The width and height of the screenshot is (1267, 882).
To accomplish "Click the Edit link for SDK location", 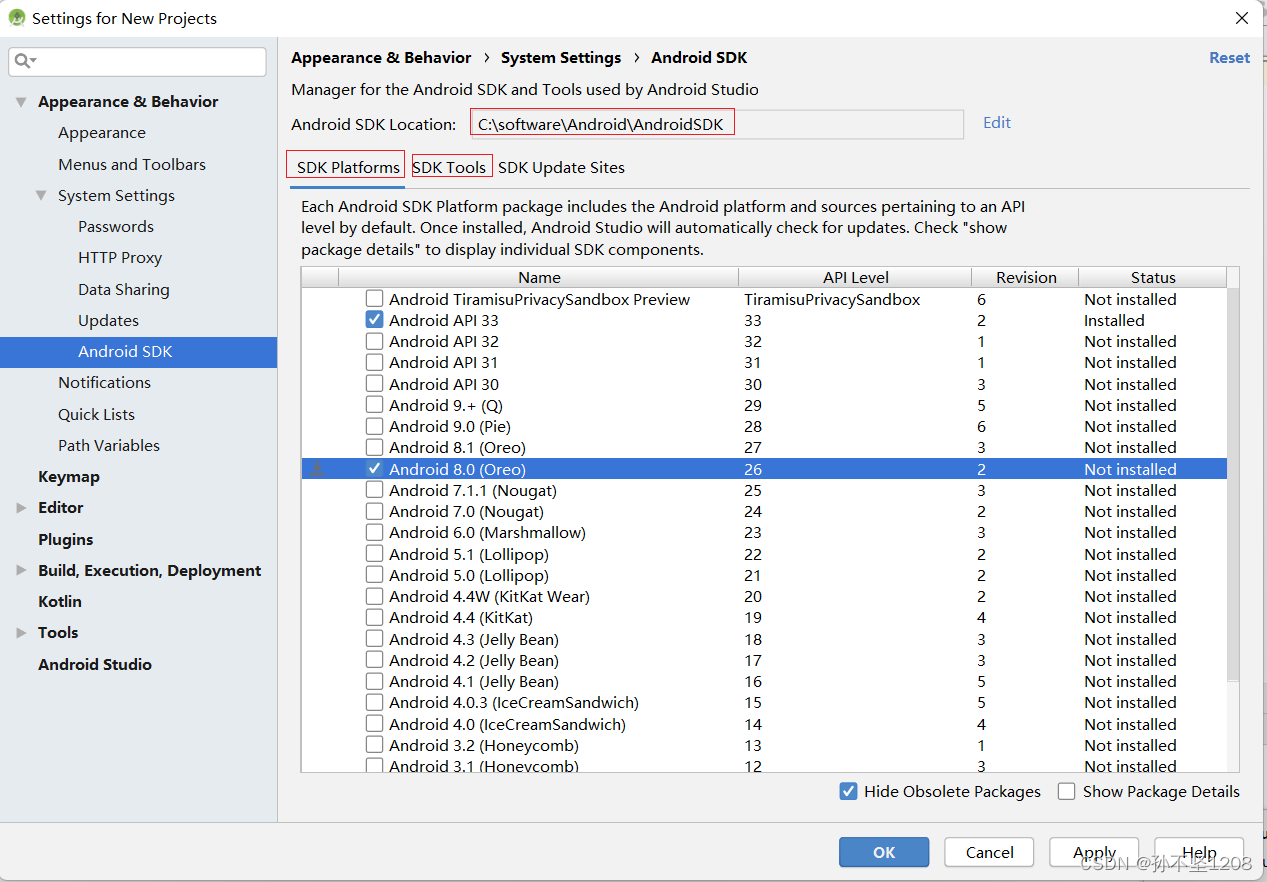I will pyautogui.click(x=996, y=122).
